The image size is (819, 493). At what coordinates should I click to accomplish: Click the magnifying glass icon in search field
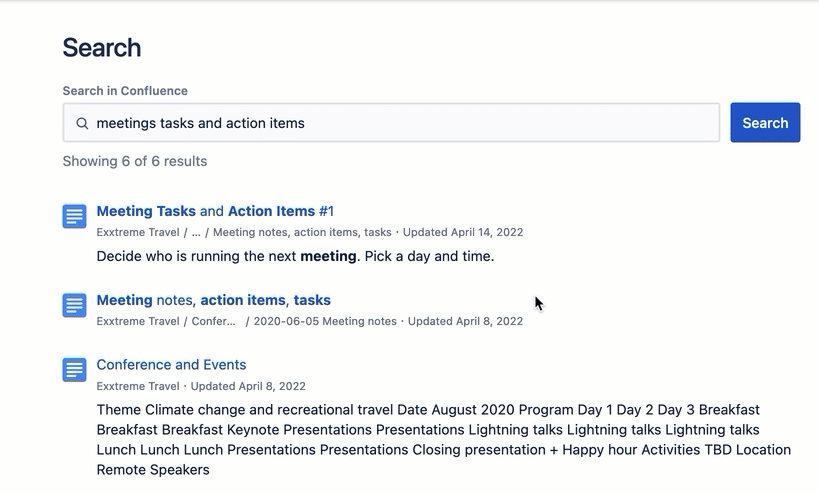[82, 123]
